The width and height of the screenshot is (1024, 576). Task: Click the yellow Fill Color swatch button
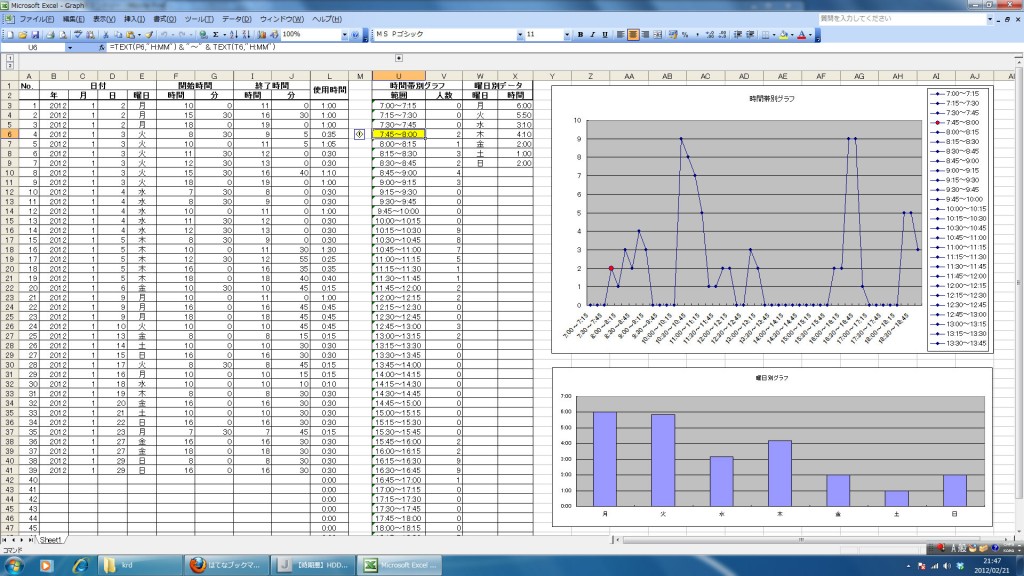pos(783,34)
